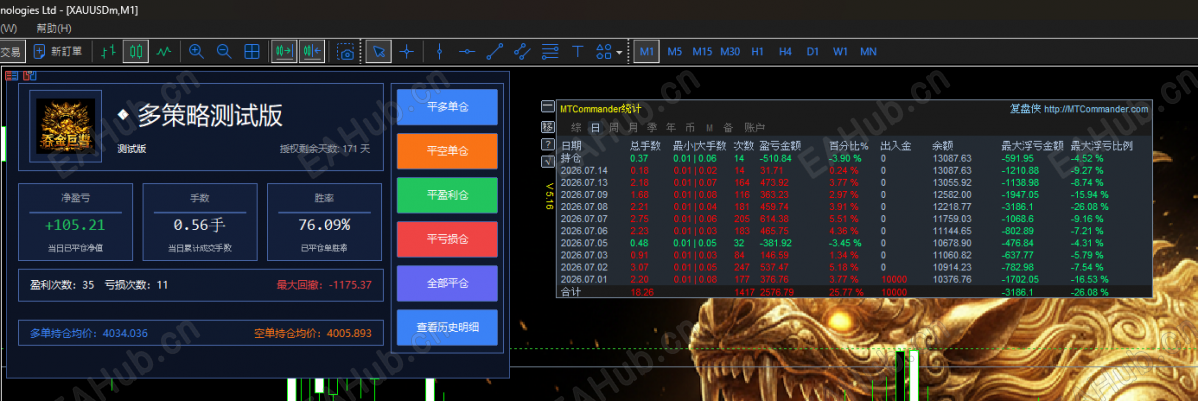Switch chart to line chart view
Viewport: 1198px width, 401px height.
coord(164,51)
